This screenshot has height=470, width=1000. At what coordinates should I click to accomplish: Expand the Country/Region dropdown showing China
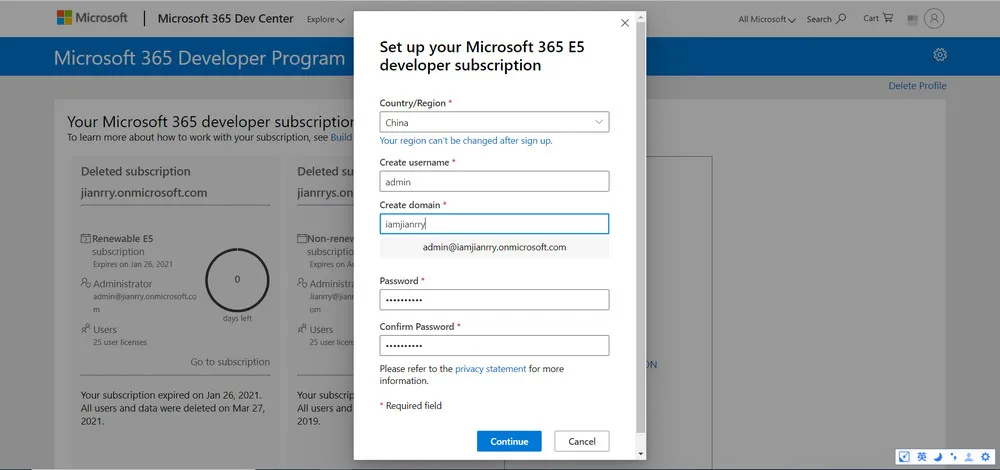coord(494,122)
